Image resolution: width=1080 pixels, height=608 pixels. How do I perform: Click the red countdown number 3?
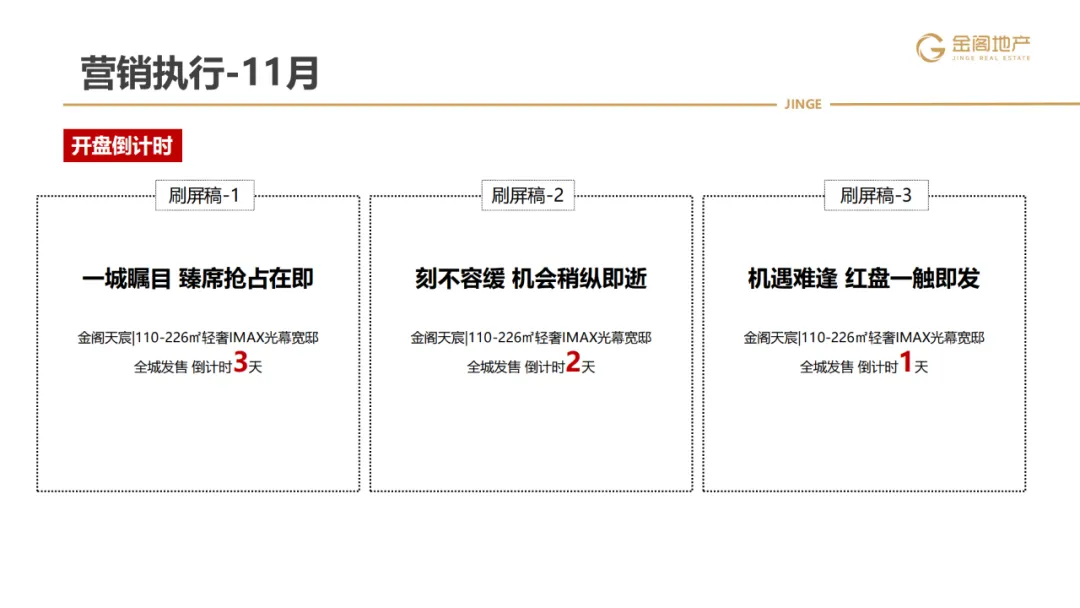tap(240, 361)
